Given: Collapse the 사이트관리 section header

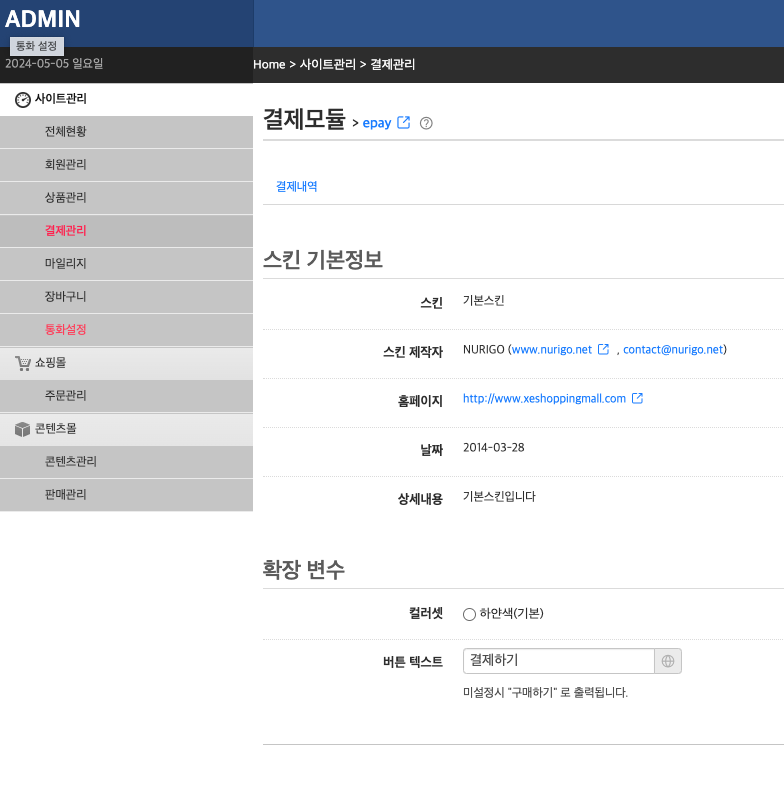Looking at the screenshot, I should (x=126, y=99).
